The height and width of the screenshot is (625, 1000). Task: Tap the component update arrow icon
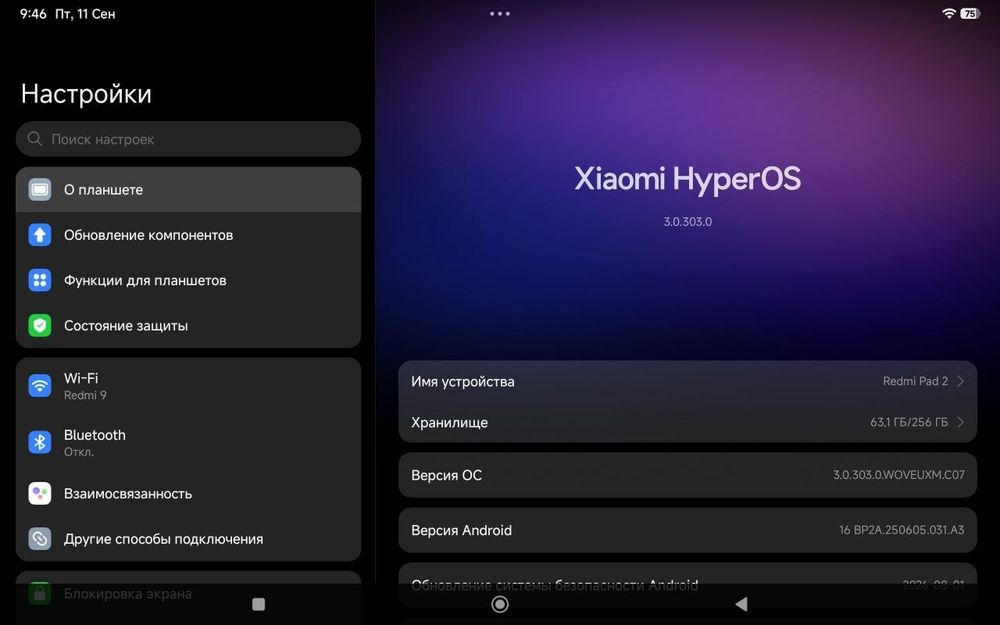(x=40, y=235)
